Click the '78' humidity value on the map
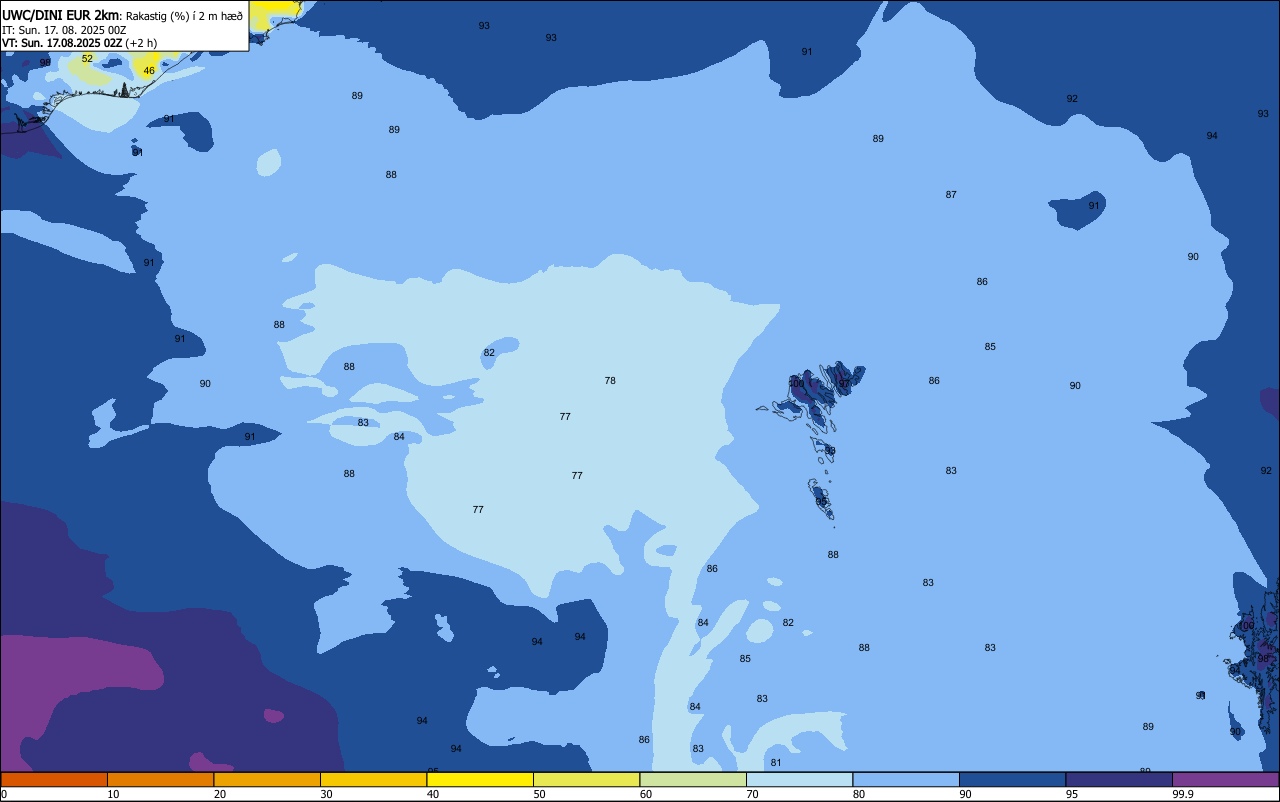The image size is (1280, 802). point(610,381)
